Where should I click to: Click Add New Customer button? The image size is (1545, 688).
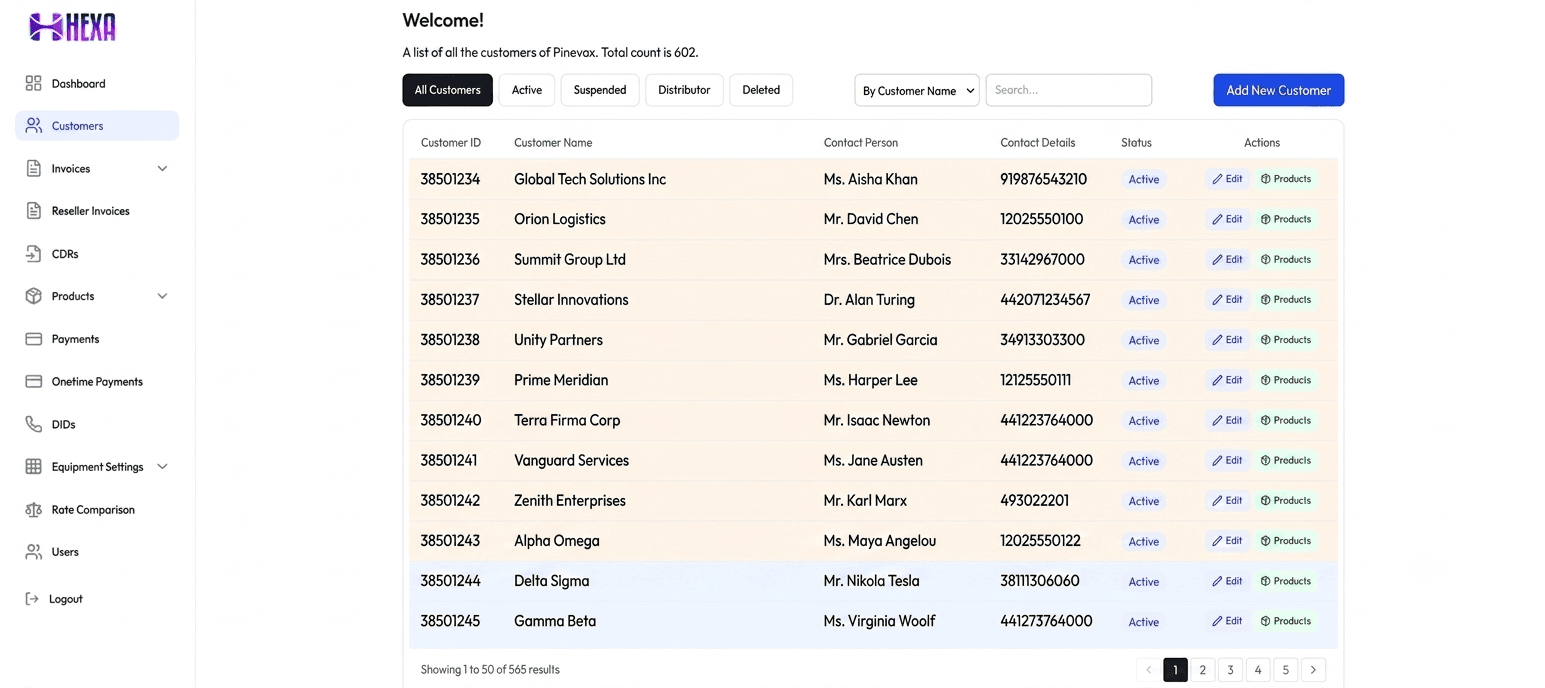pos(1278,90)
